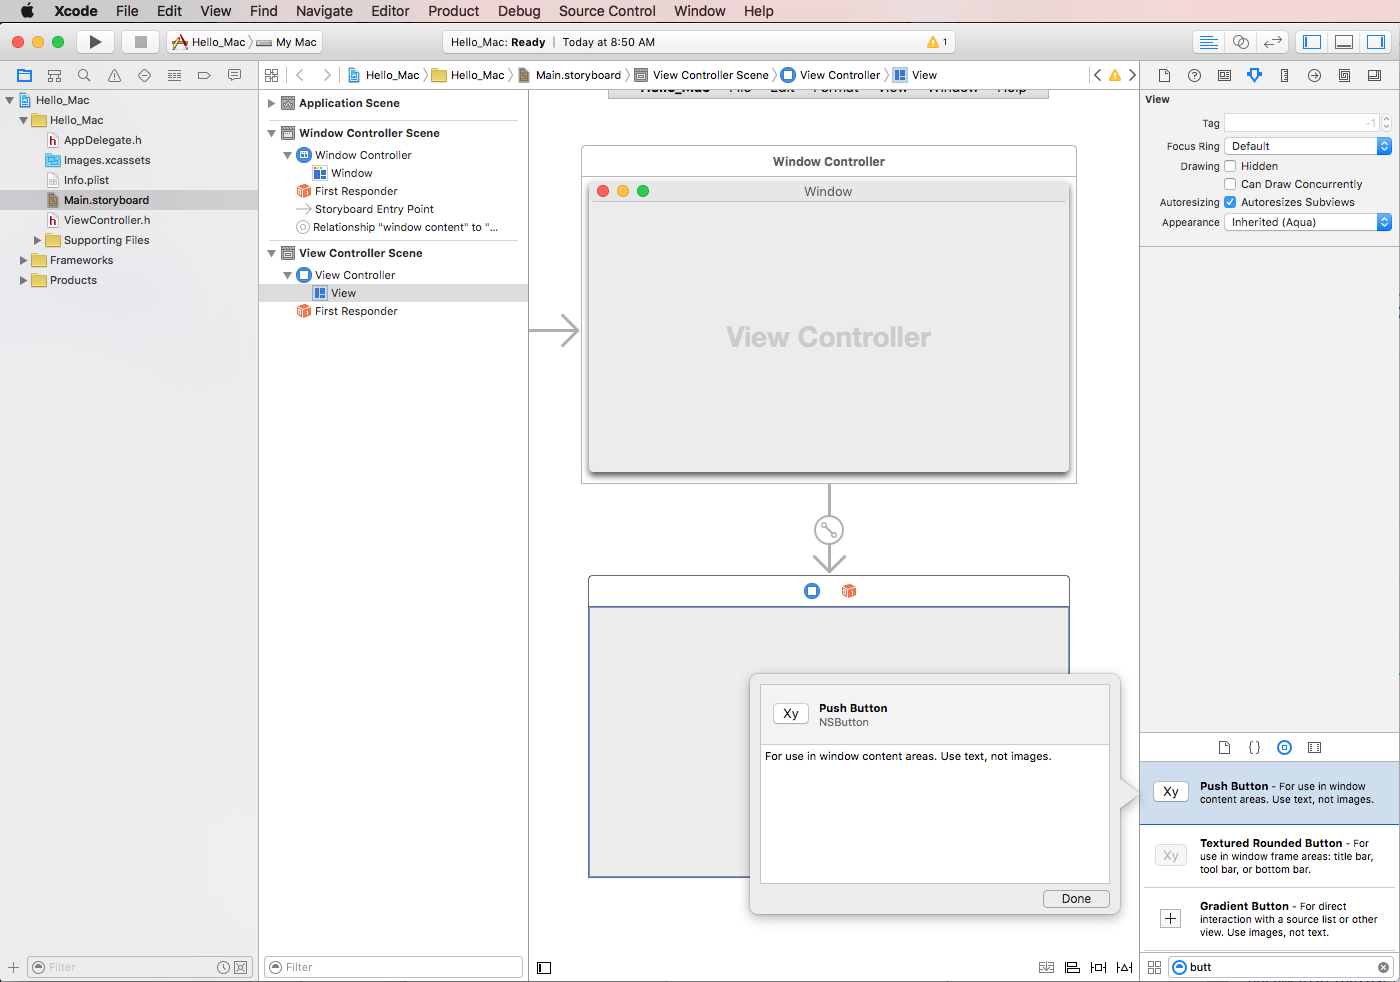This screenshot has width=1400, height=982.
Task: Enable the Hidden drawing checkbox
Action: tap(1229, 166)
